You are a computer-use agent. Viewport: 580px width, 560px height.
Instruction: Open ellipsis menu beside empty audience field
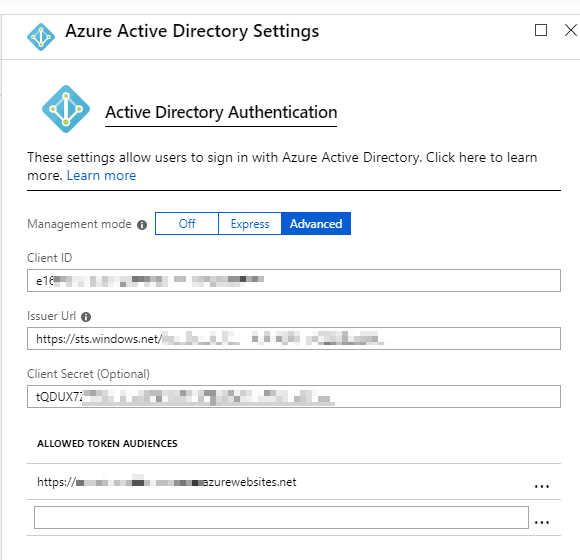point(542,522)
